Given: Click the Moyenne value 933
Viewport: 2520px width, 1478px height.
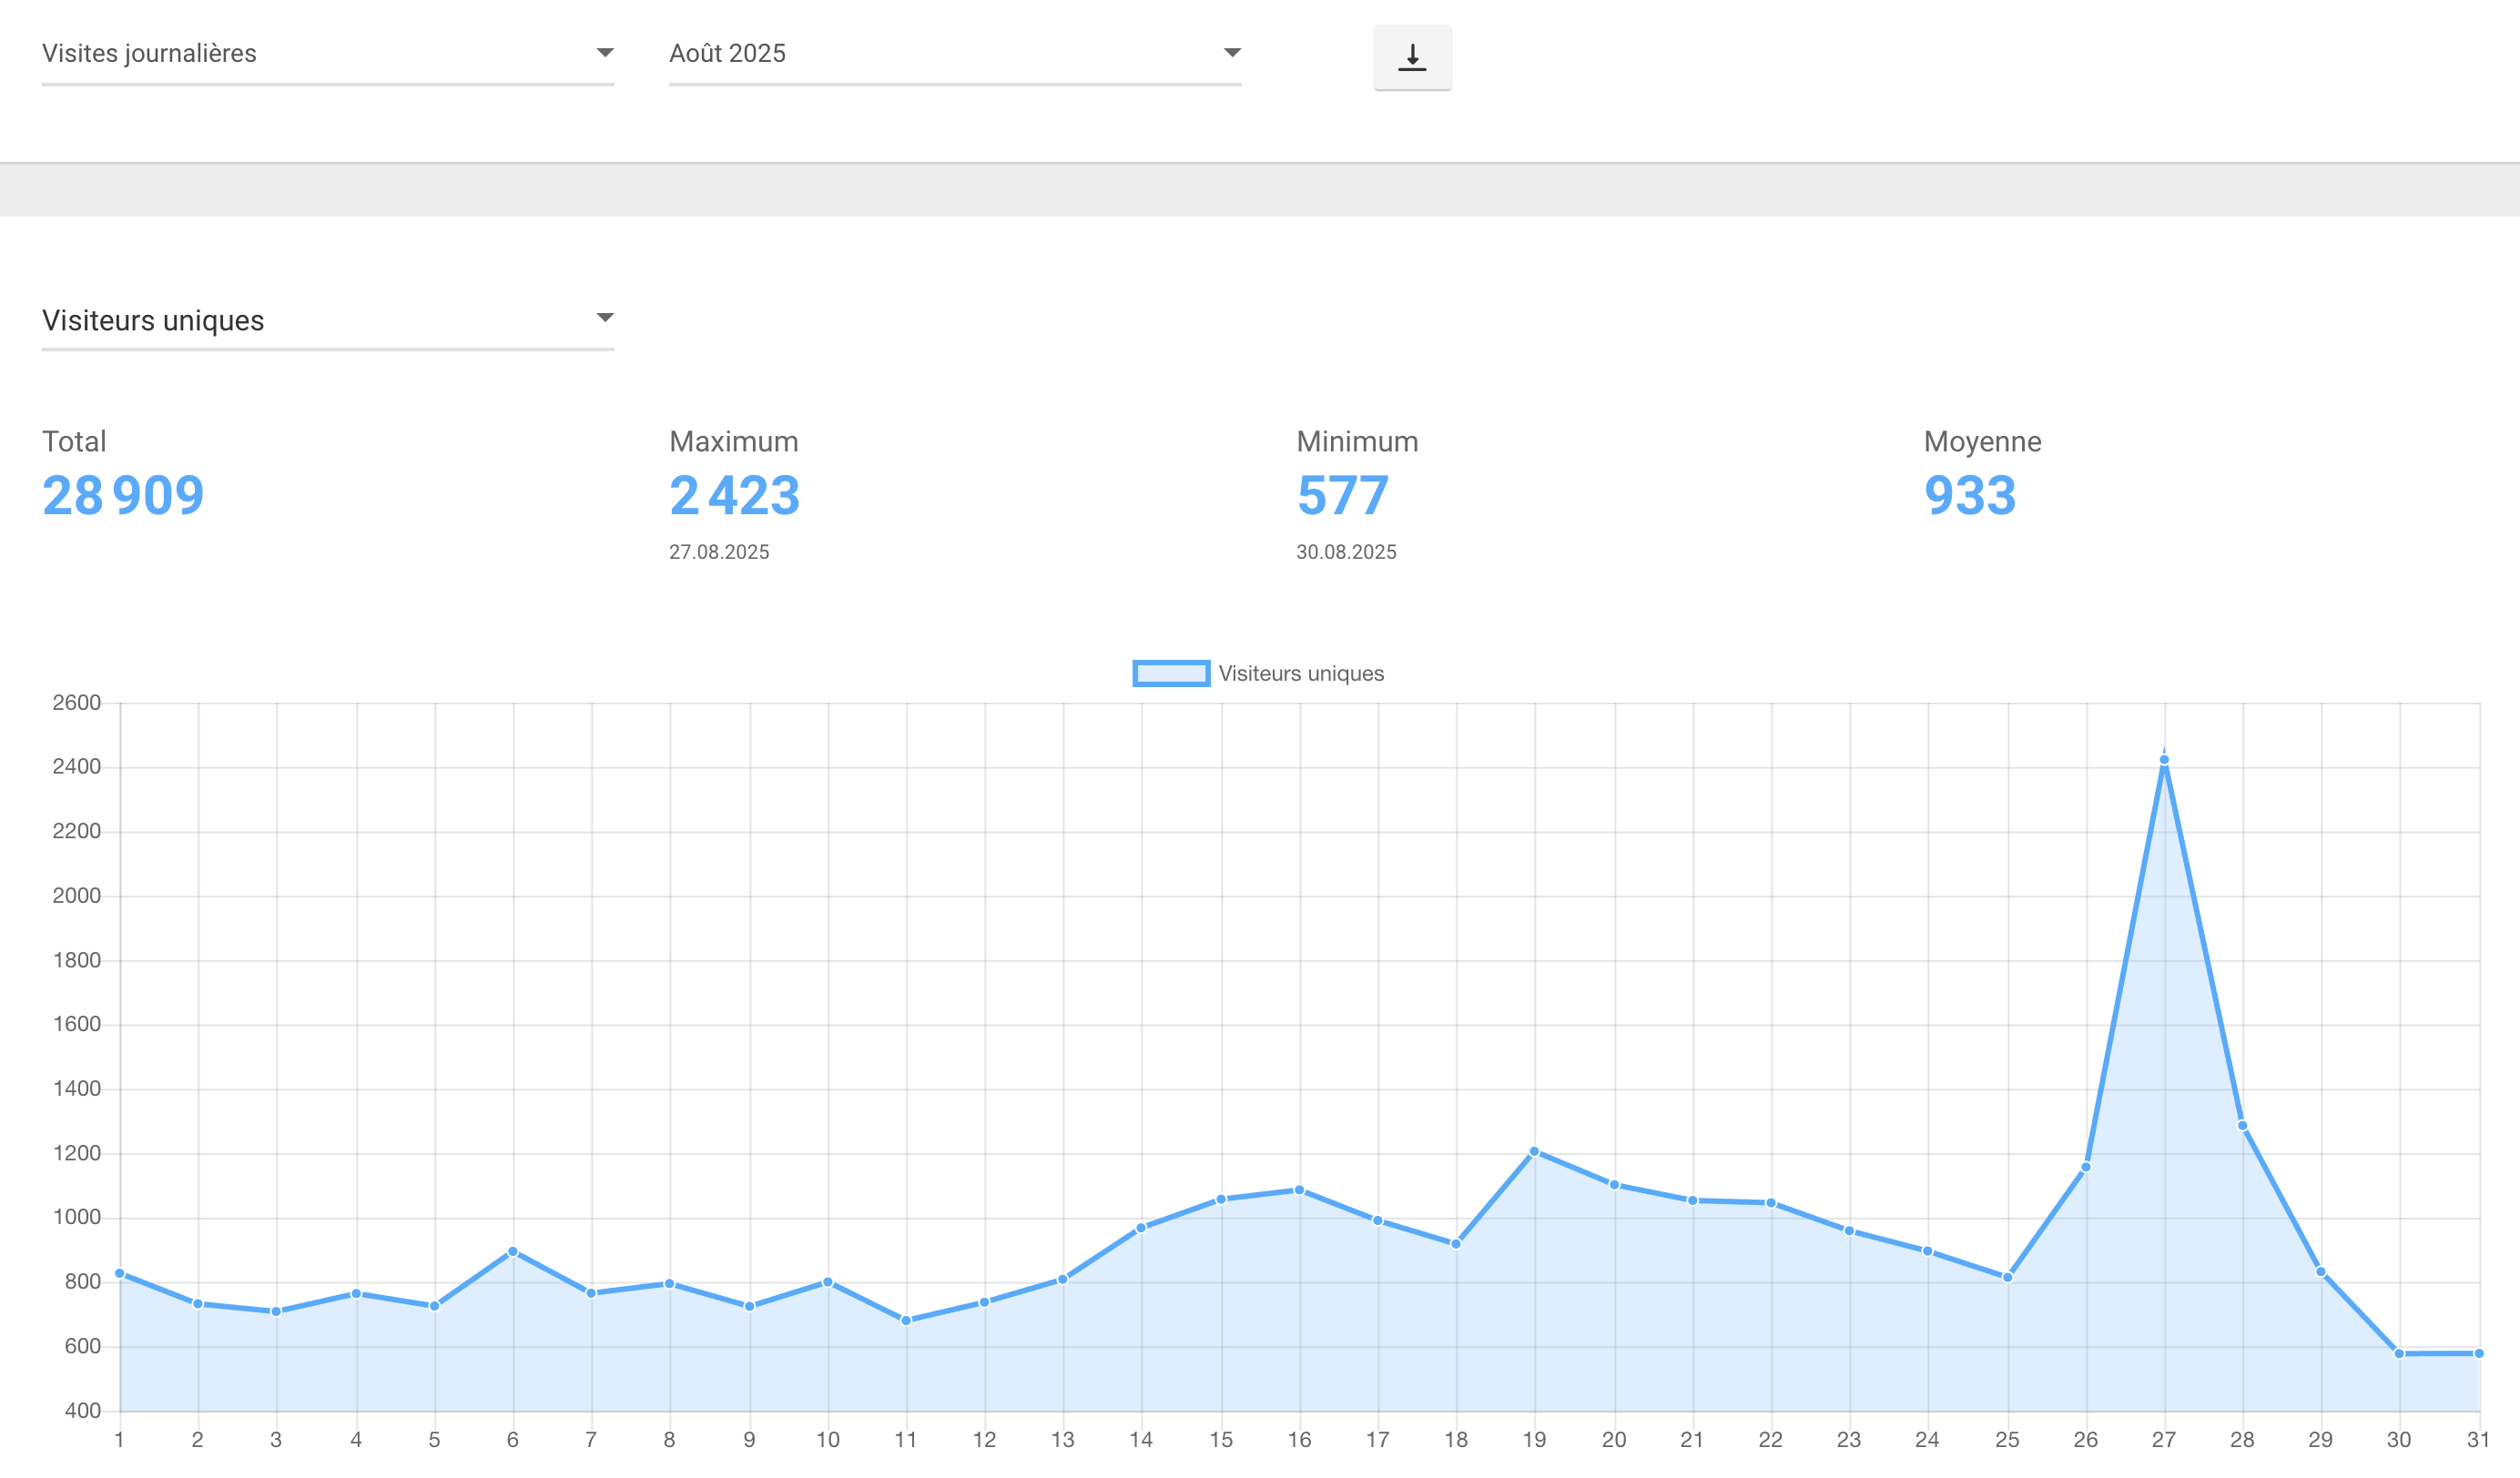Looking at the screenshot, I should click(1969, 496).
